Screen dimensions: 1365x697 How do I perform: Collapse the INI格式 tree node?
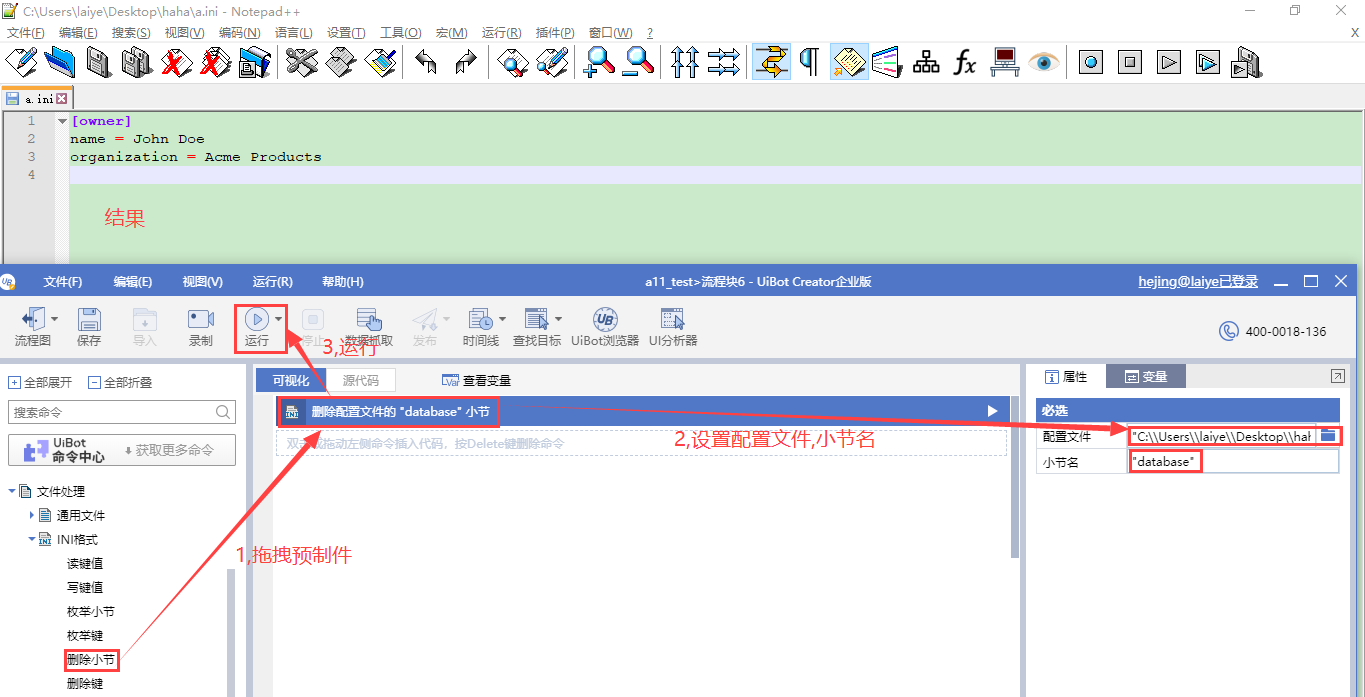coord(32,540)
